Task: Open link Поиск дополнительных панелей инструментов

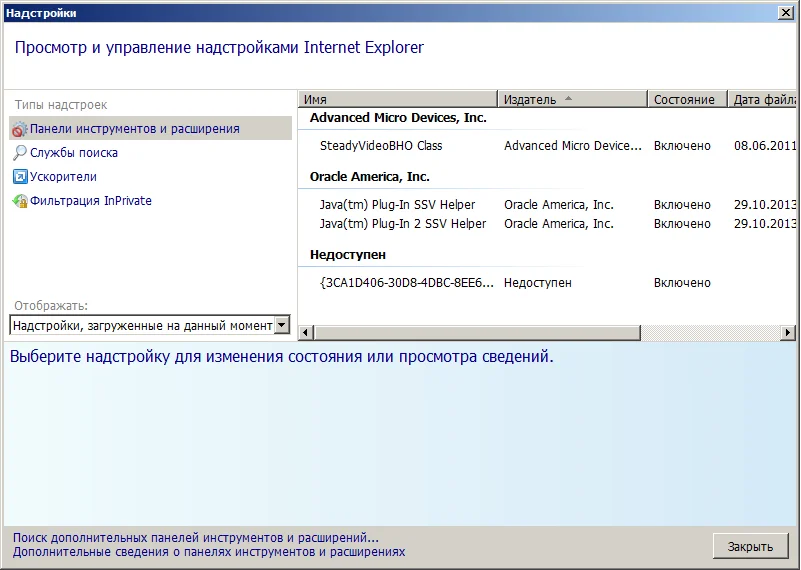Action: (196, 538)
